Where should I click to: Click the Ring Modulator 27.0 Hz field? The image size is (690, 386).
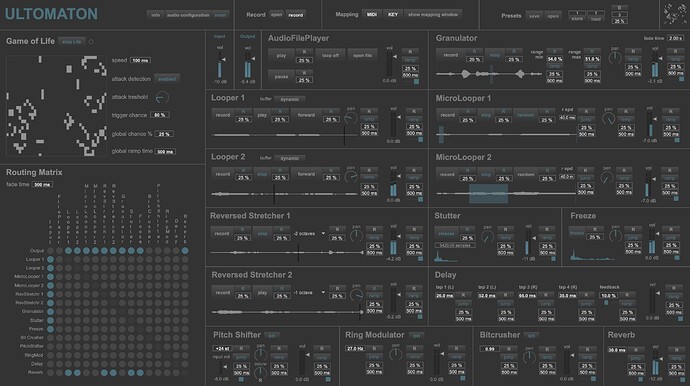(x=356, y=349)
